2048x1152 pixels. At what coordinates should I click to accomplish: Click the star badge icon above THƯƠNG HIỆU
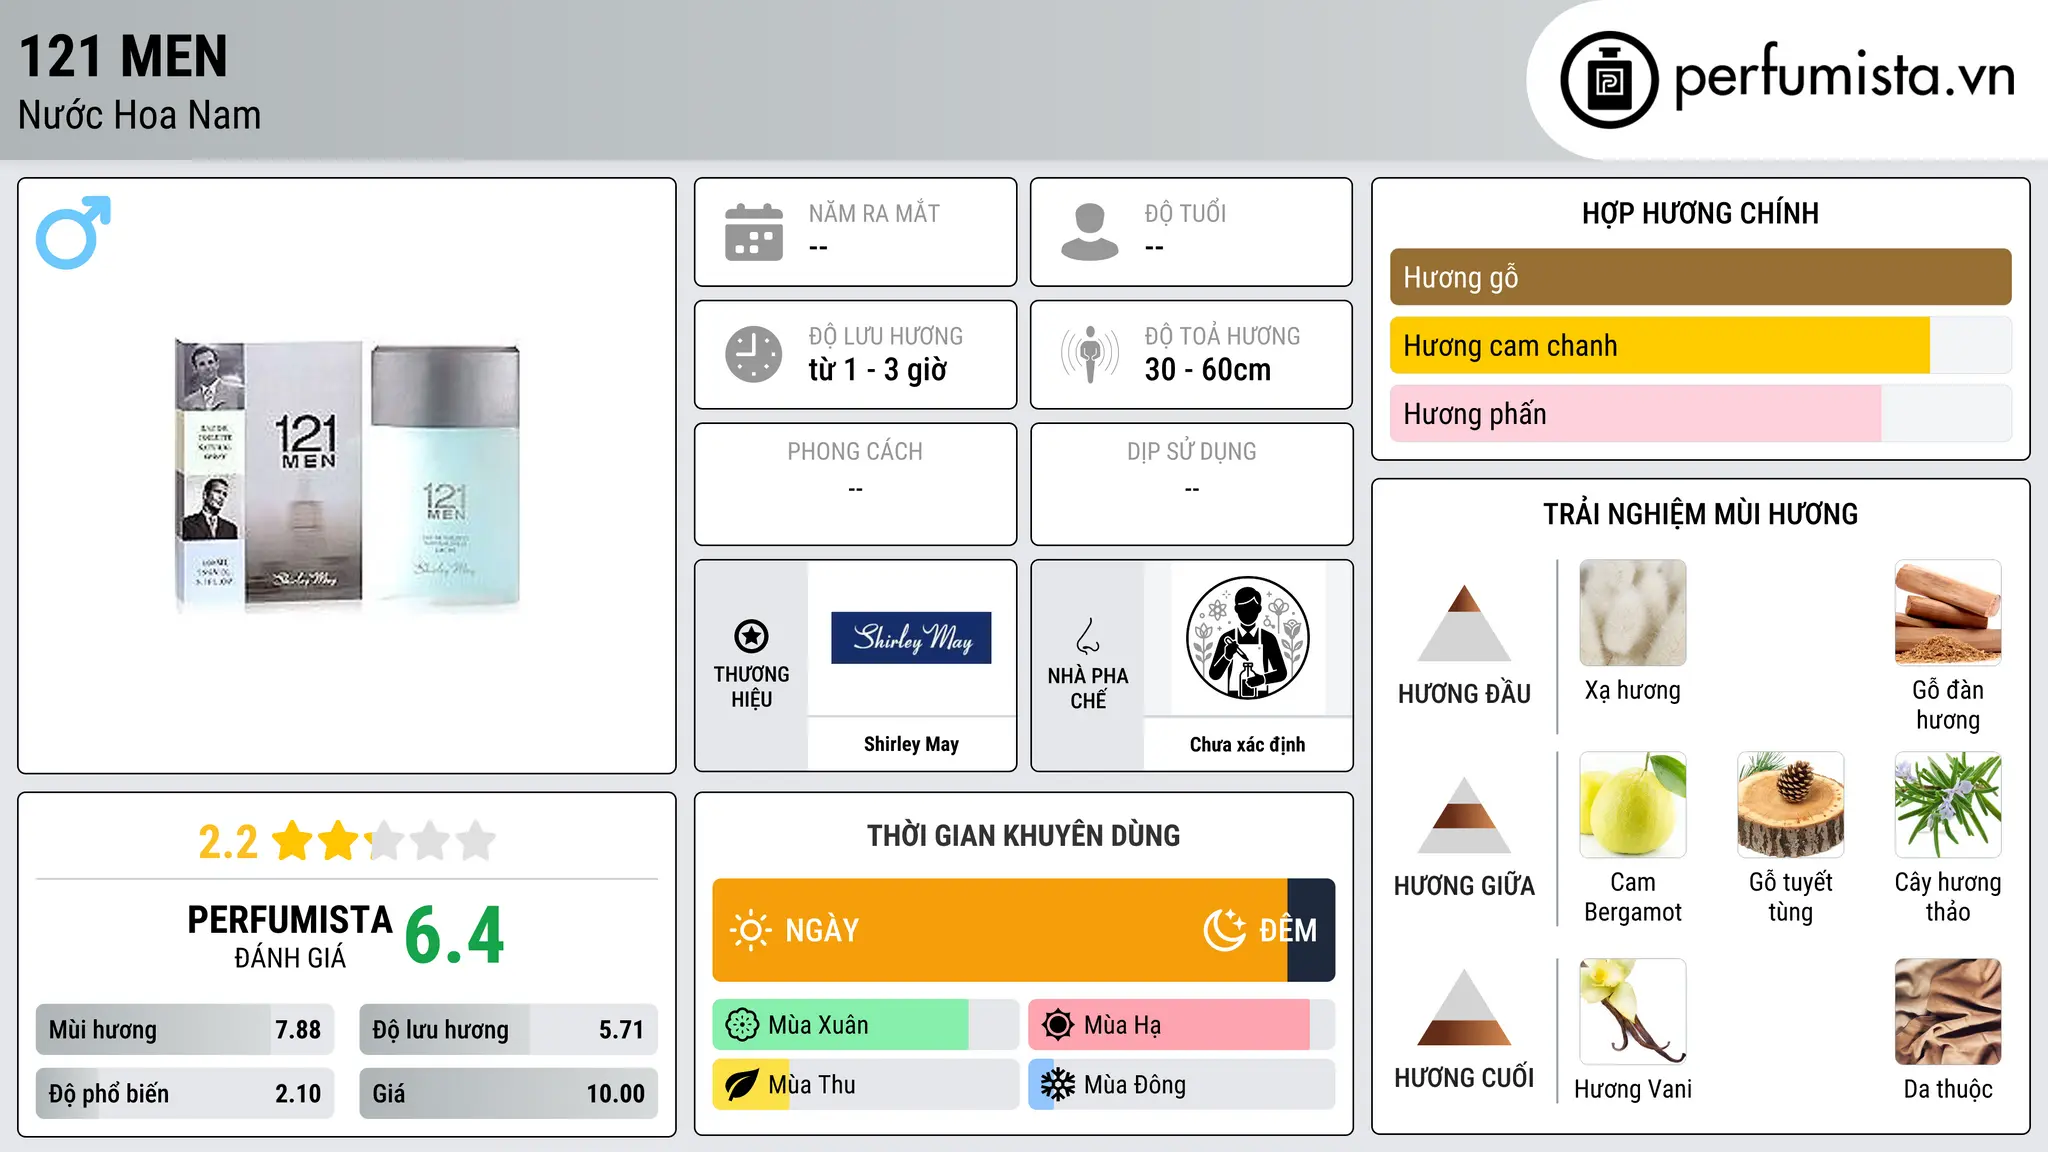point(751,636)
